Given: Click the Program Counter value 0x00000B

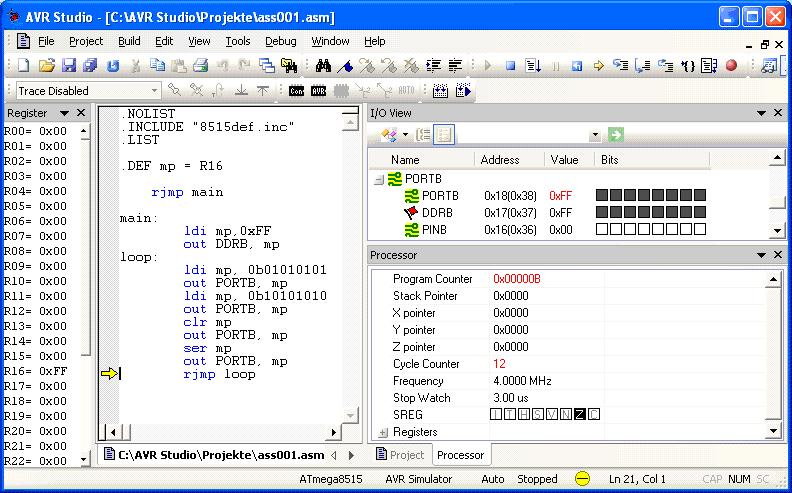Looking at the screenshot, I should pos(517,279).
